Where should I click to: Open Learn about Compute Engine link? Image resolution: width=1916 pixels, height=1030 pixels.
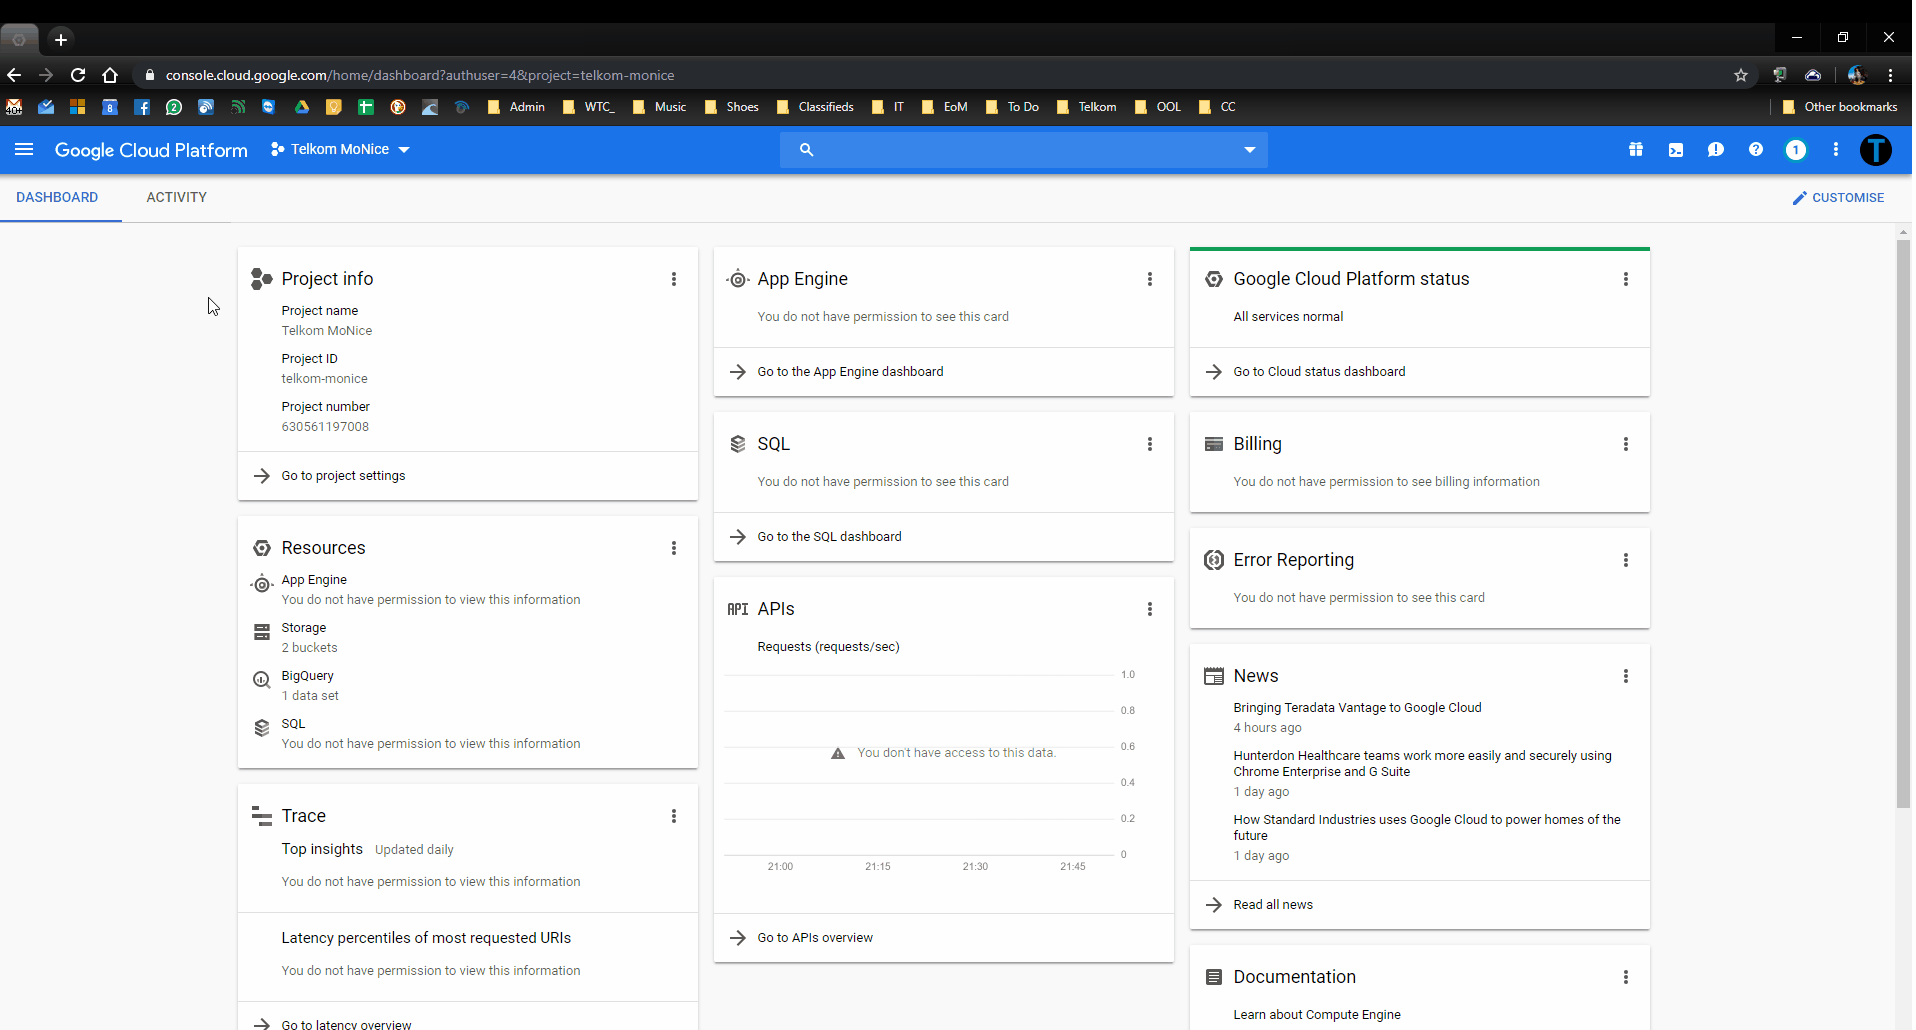pyautogui.click(x=1317, y=1015)
